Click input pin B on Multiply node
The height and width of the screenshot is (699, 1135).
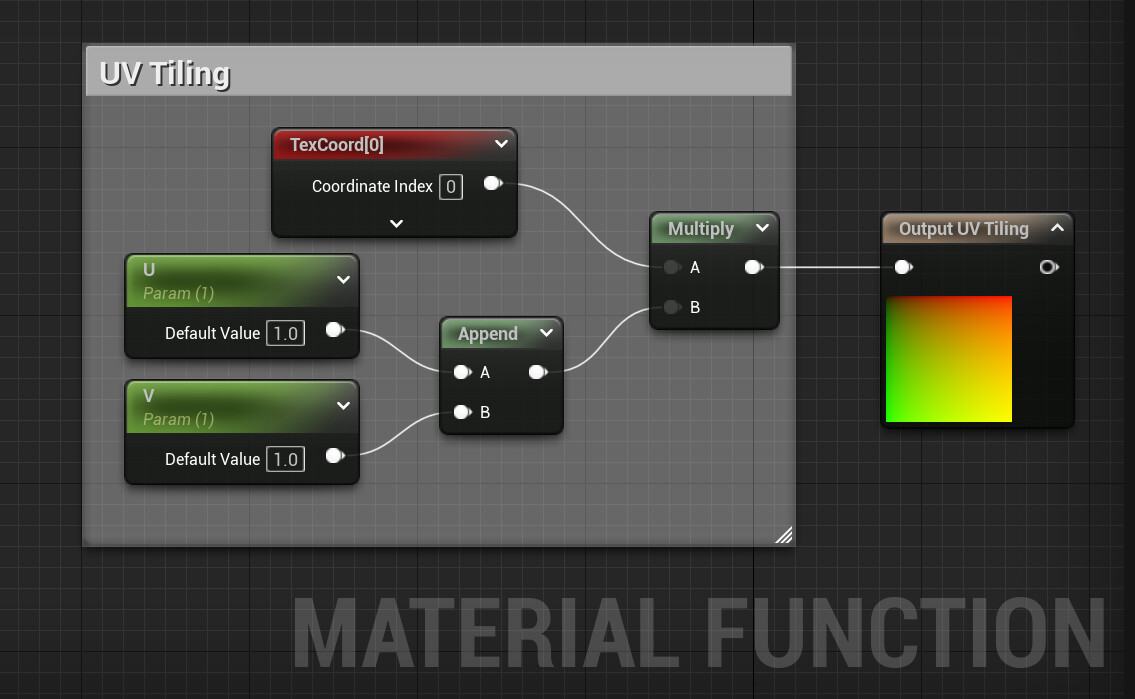coord(672,307)
